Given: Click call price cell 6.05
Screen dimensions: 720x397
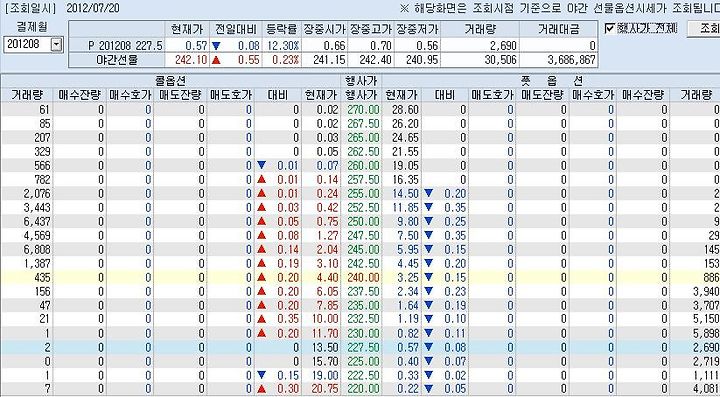Looking at the screenshot, I should pyautogui.click(x=328, y=291).
